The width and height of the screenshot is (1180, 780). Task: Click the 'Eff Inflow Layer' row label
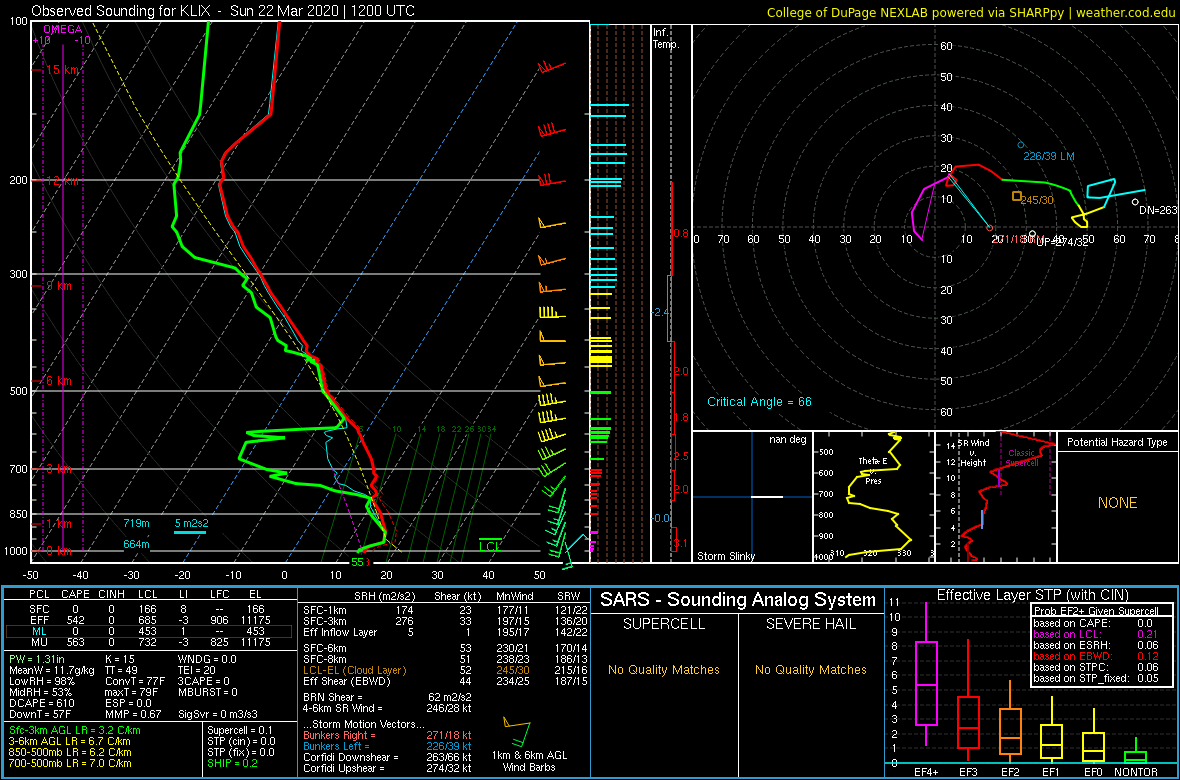tap(339, 631)
